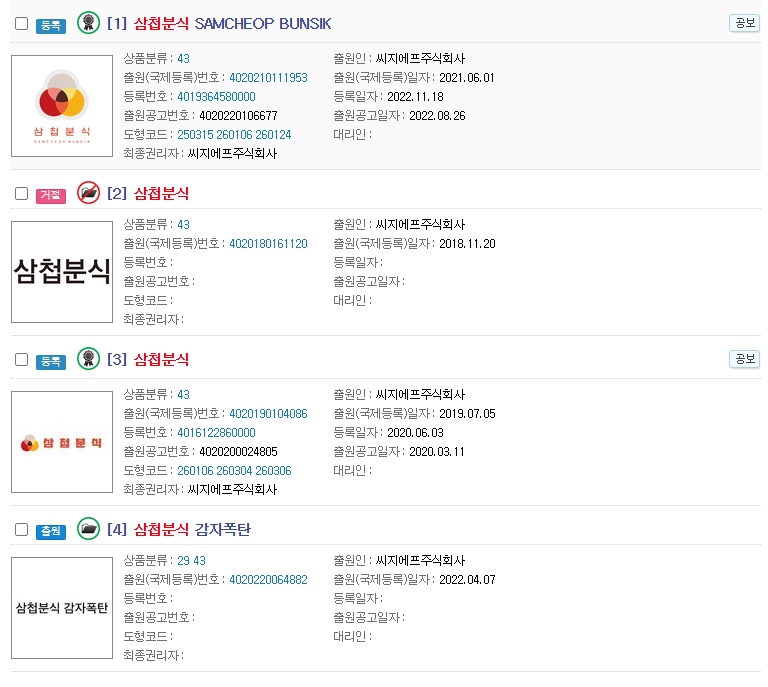The width and height of the screenshot is (768, 687).
Task: Open the black text 삼첩분식 thumbnail of result 2
Action: (x=62, y=272)
